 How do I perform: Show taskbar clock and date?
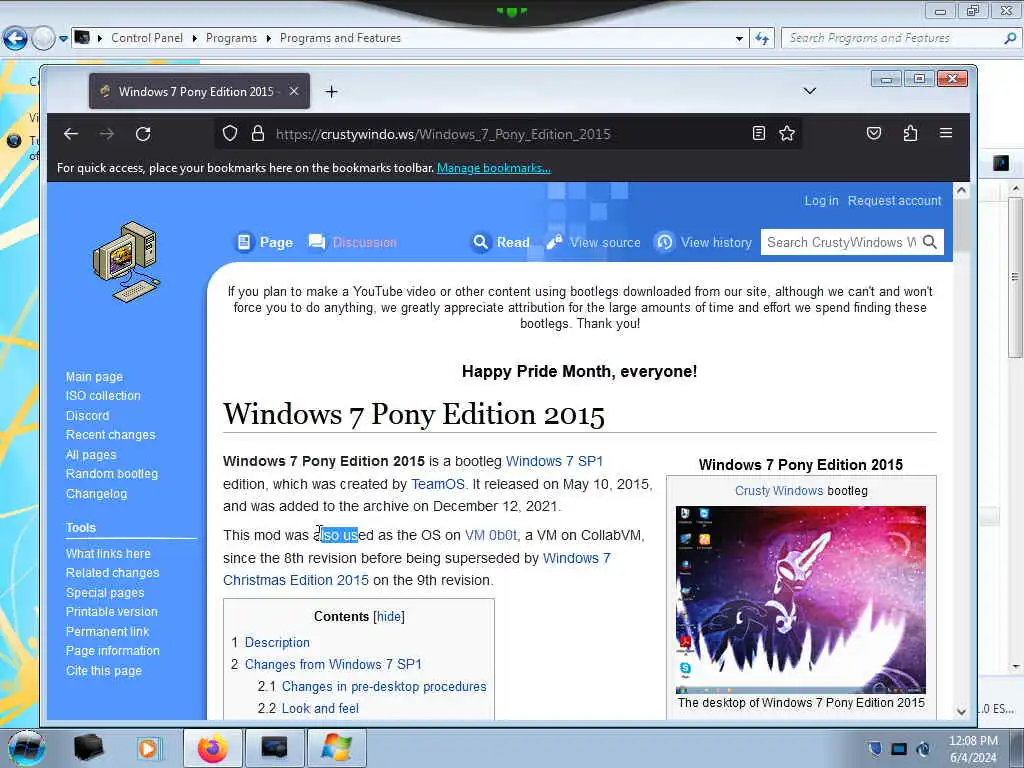(x=972, y=749)
